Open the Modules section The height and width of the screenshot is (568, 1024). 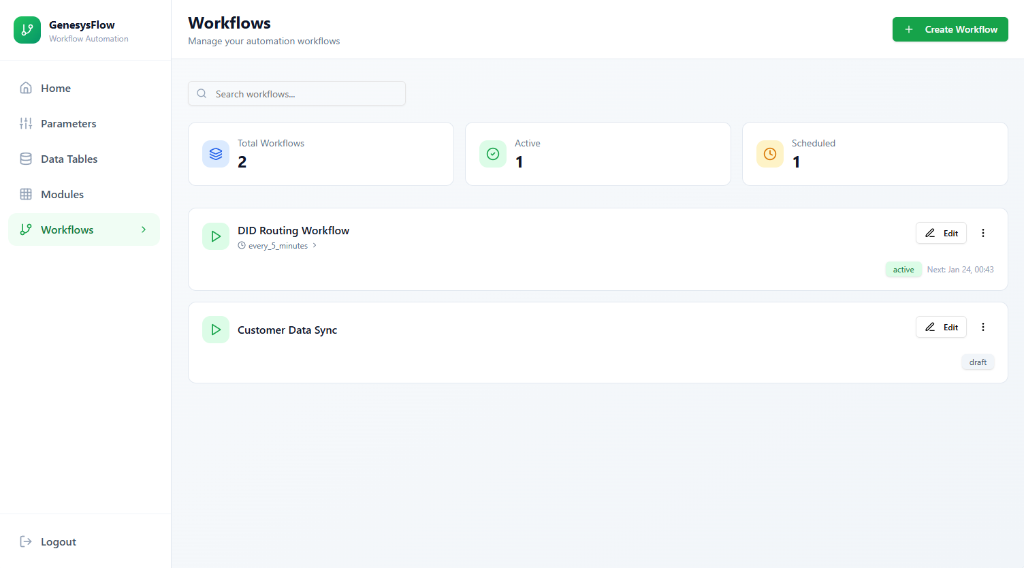84,194
